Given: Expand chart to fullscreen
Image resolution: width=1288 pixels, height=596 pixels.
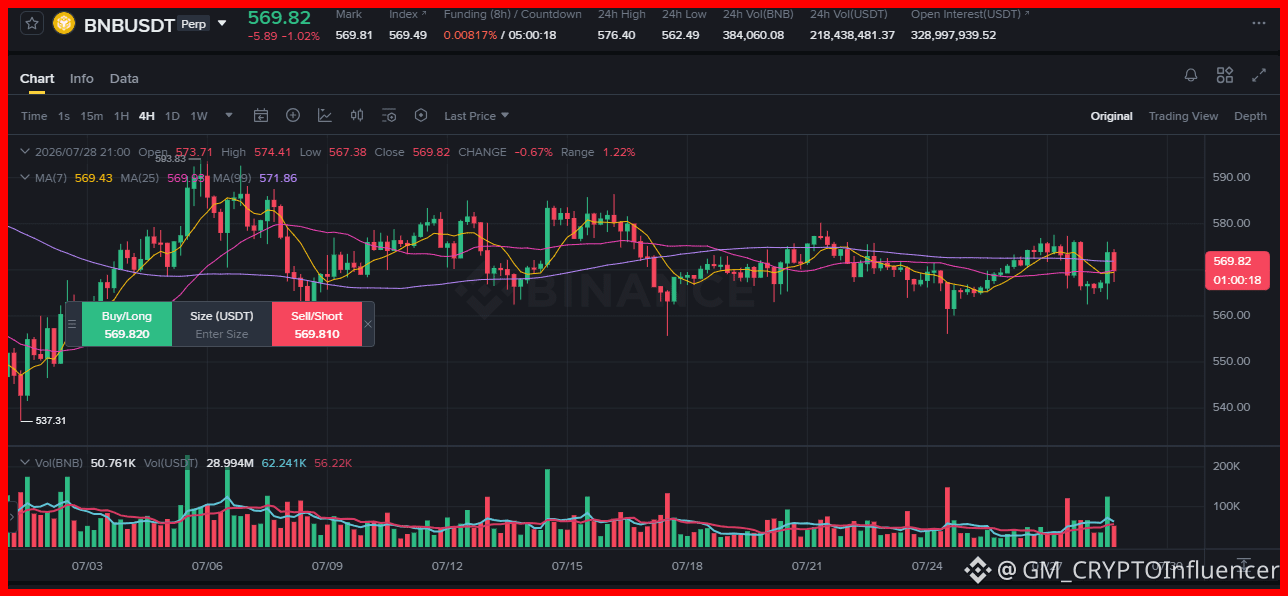Looking at the screenshot, I should pos(1258,75).
